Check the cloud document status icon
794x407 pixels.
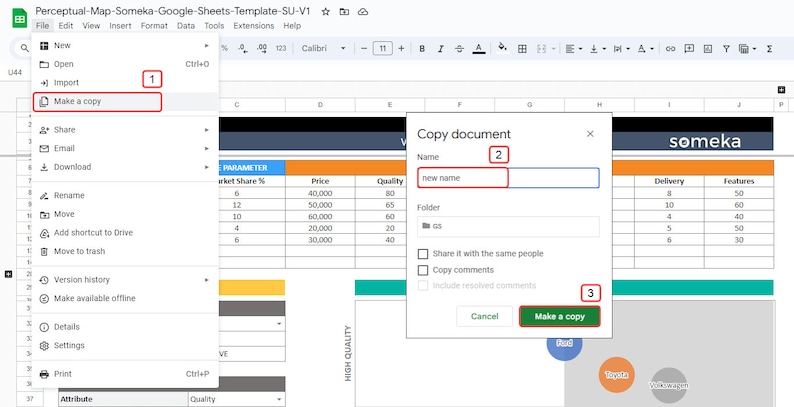tap(363, 11)
